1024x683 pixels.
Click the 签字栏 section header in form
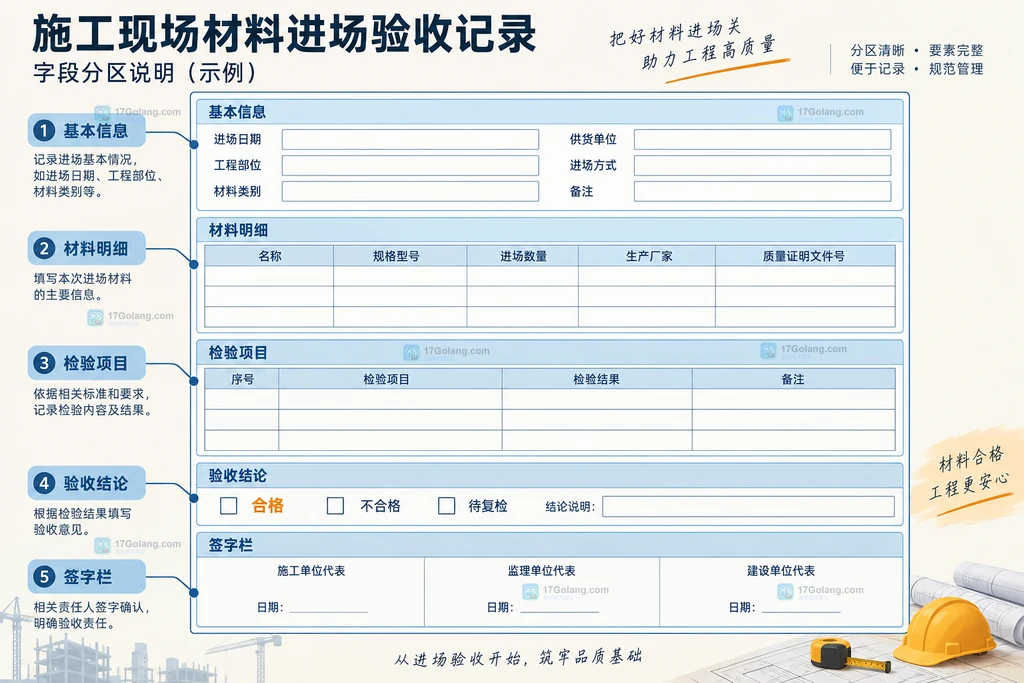pos(550,545)
